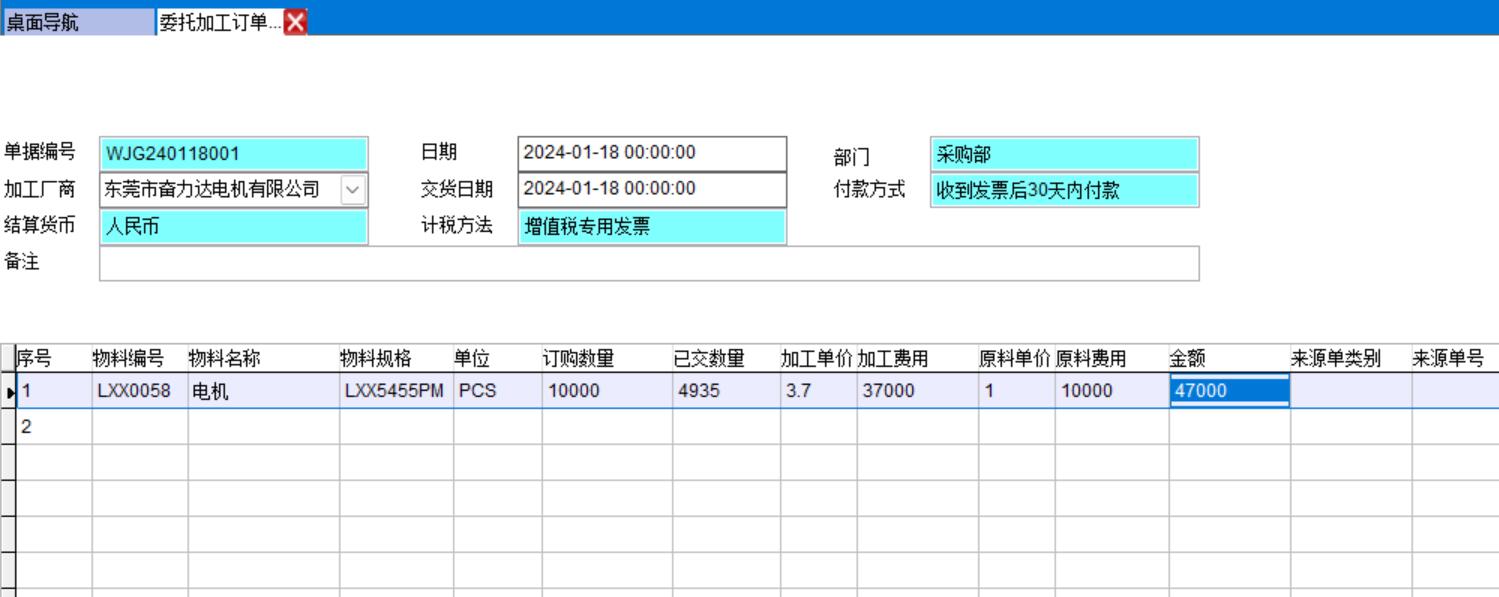
Task: Click the 计税方法 field 增值税专用发票
Action: pos(652,227)
